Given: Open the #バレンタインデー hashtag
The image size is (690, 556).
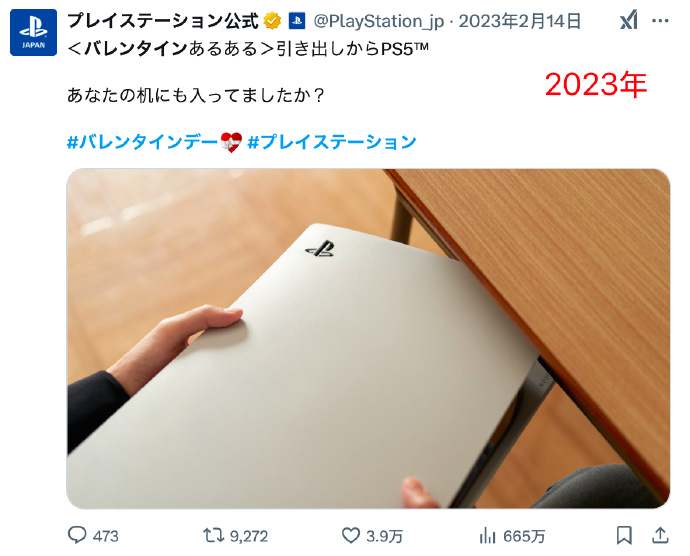Looking at the screenshot, I should click(x=154, y=142).
